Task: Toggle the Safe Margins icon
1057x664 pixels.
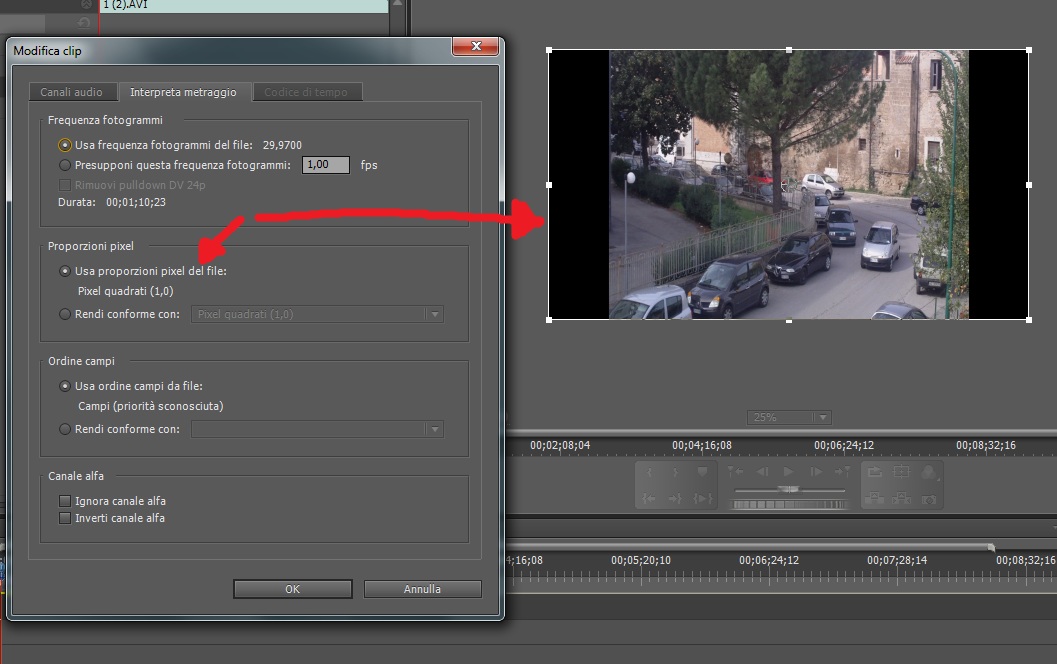Action: click(x=901, y=471)
